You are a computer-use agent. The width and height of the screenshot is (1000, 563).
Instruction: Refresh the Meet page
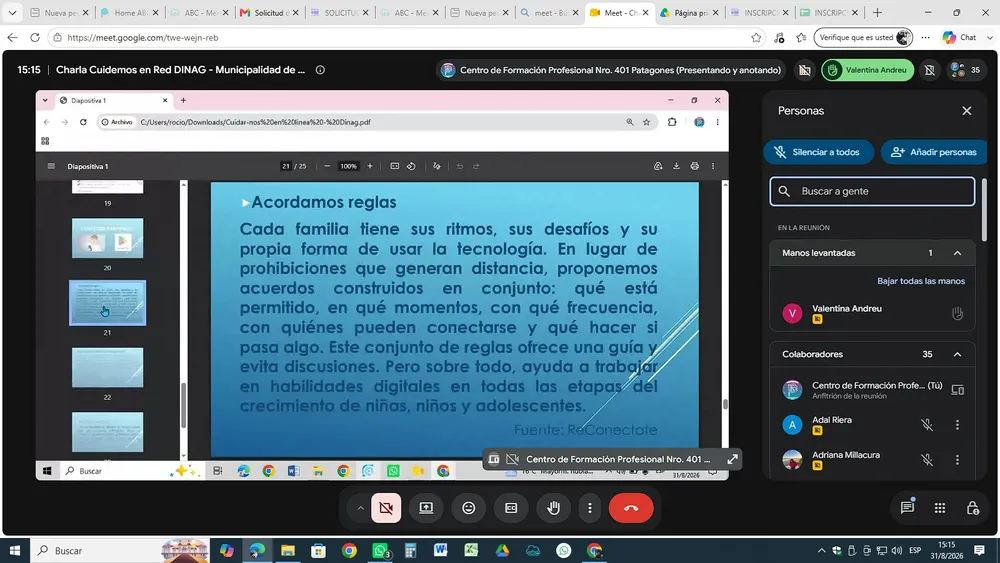pos(35,38)
